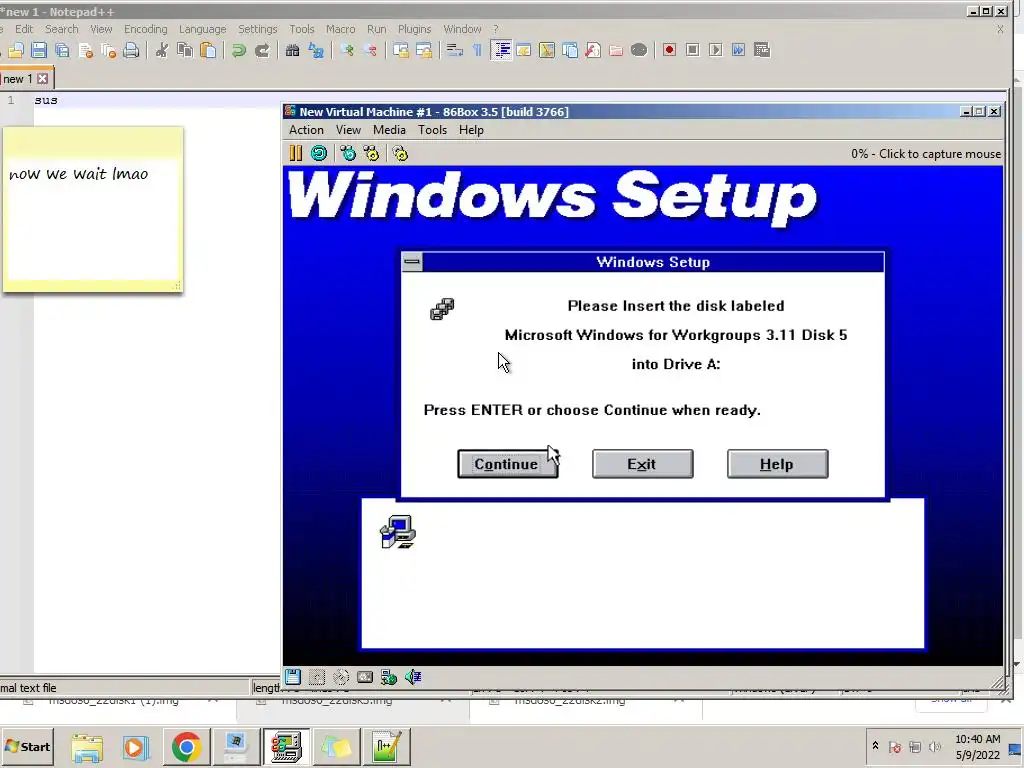Viewport: 1024px width, 768px height.
Task: Open Windows Media Player from taskbar
Action: [x=136, y=747]
